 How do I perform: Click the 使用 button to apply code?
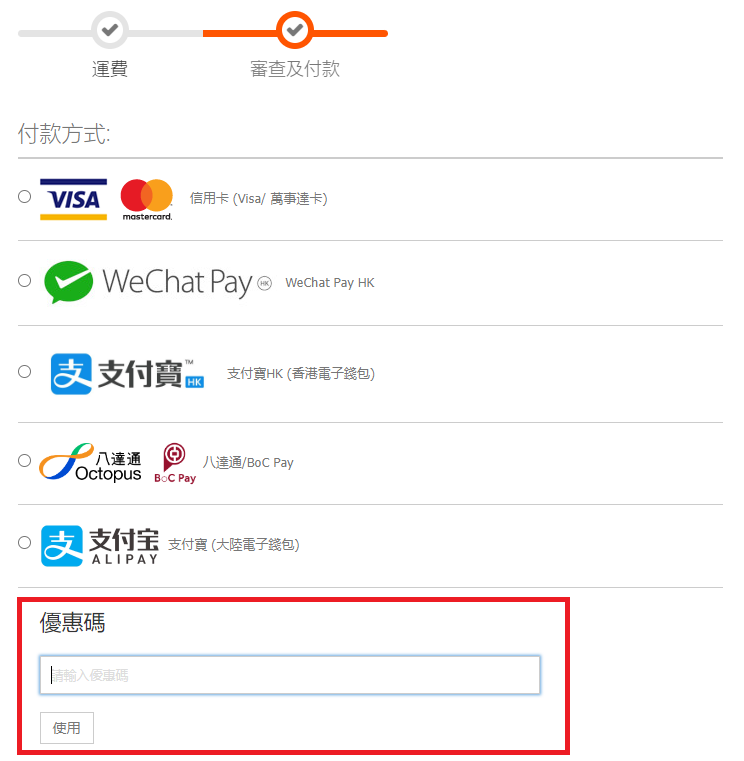[x=66, y=728]
